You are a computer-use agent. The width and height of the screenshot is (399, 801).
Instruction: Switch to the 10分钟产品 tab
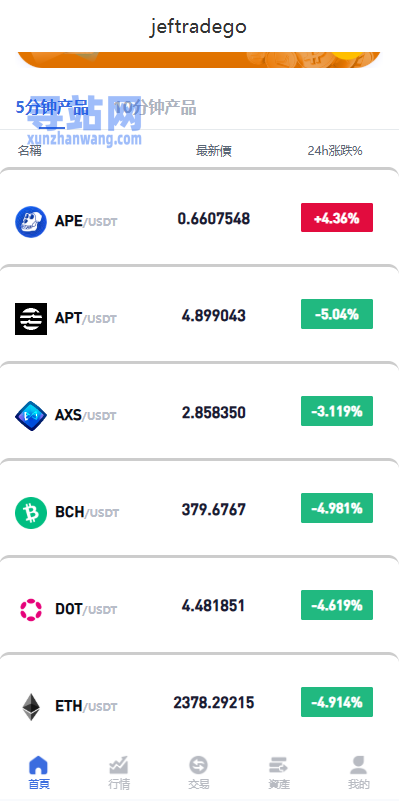tap(155, 108)
